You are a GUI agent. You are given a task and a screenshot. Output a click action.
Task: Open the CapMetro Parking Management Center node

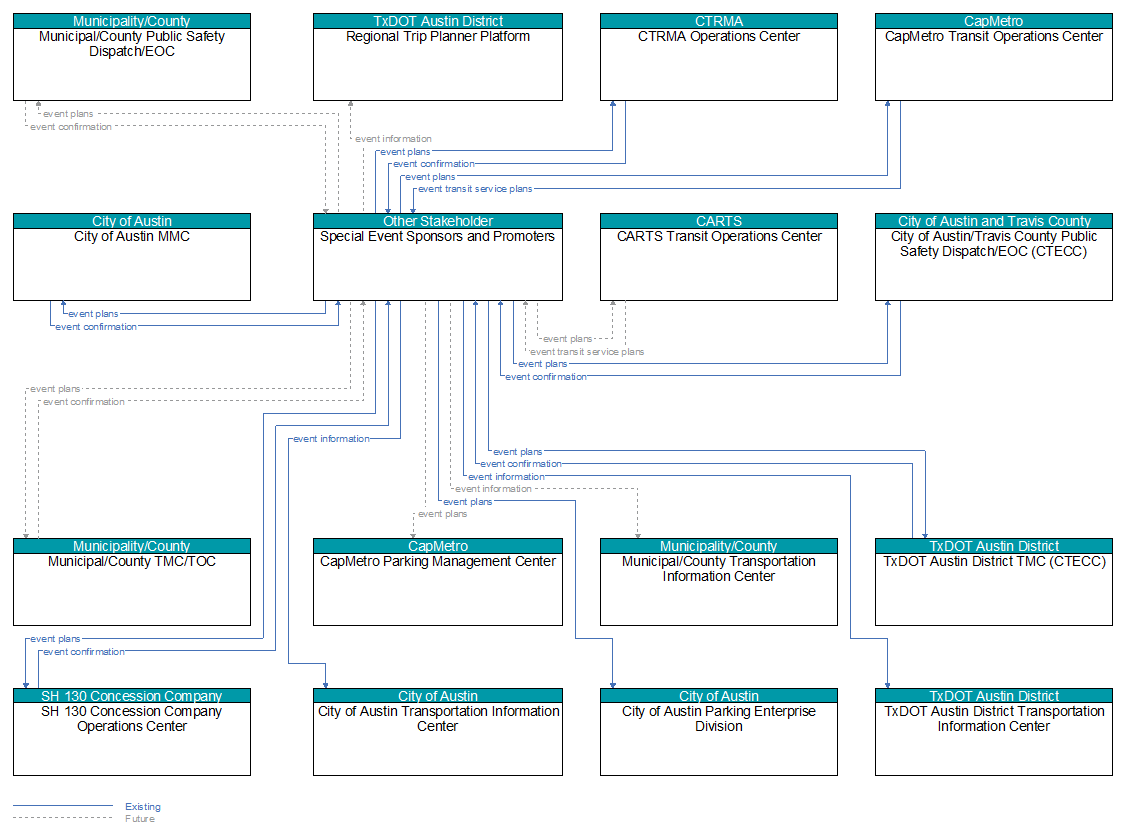point(438,582)
